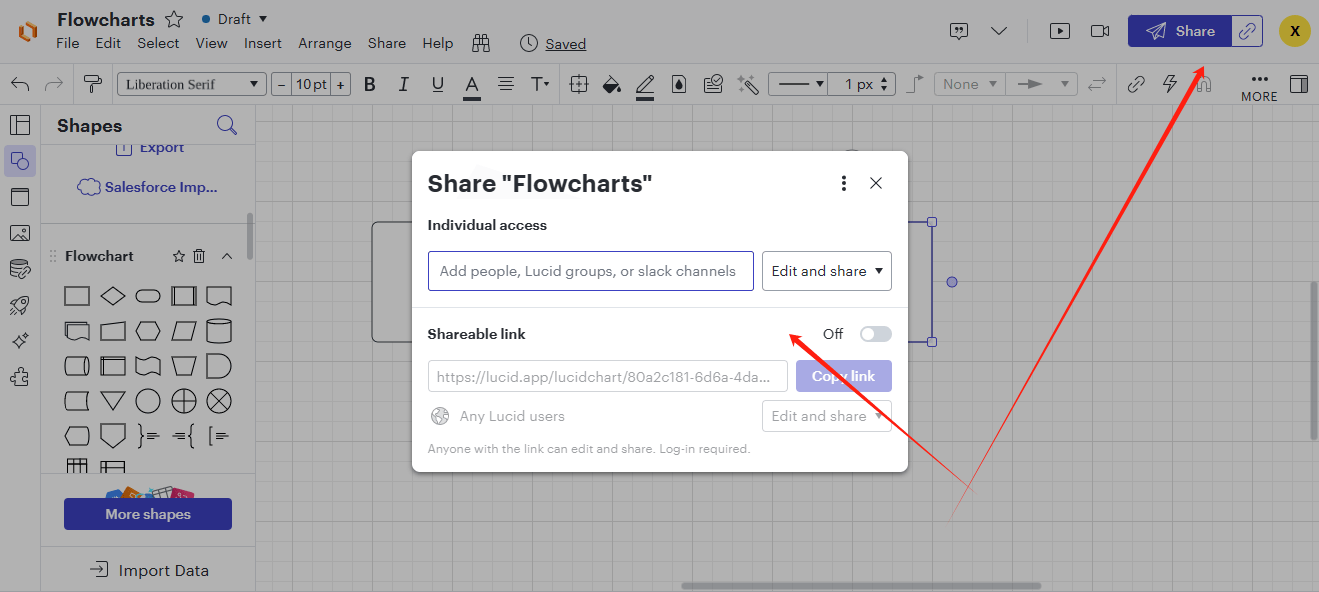Viewport: 1319px width, 592px height.
Task: Delete Flowchart shape library with trash icon
Action: click(x=199, y=256)
